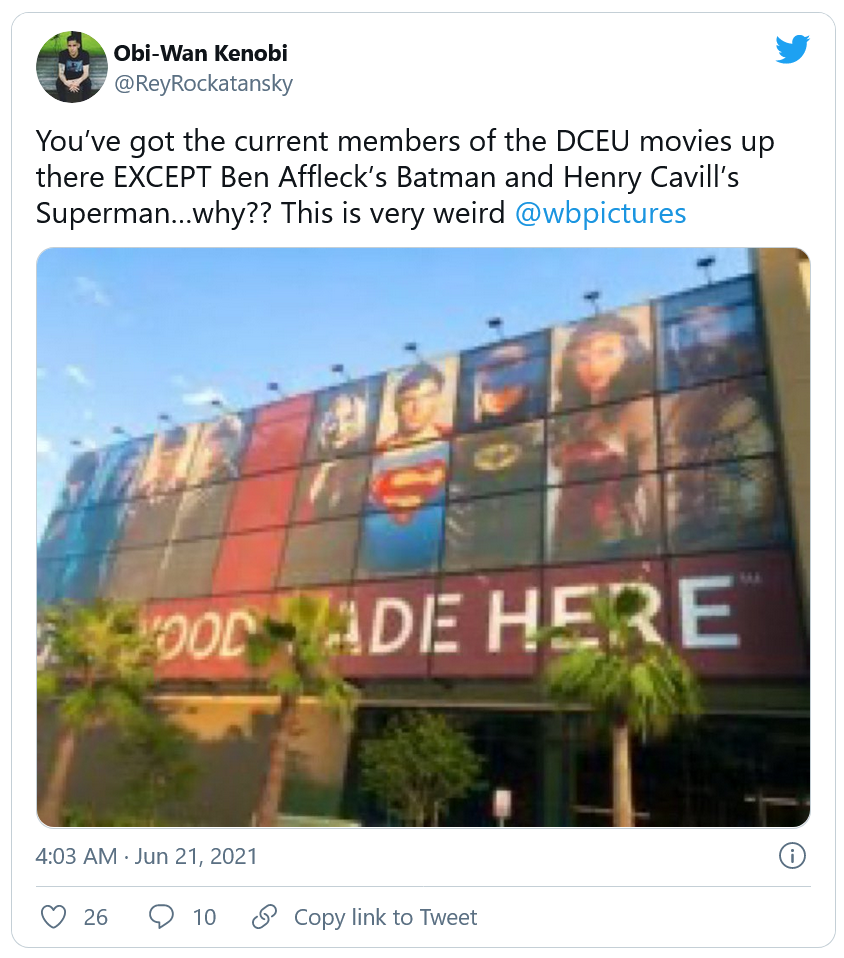844x958 pixels.
Task: Follow the @wbpictures mention link
Action: pos(600,213)
